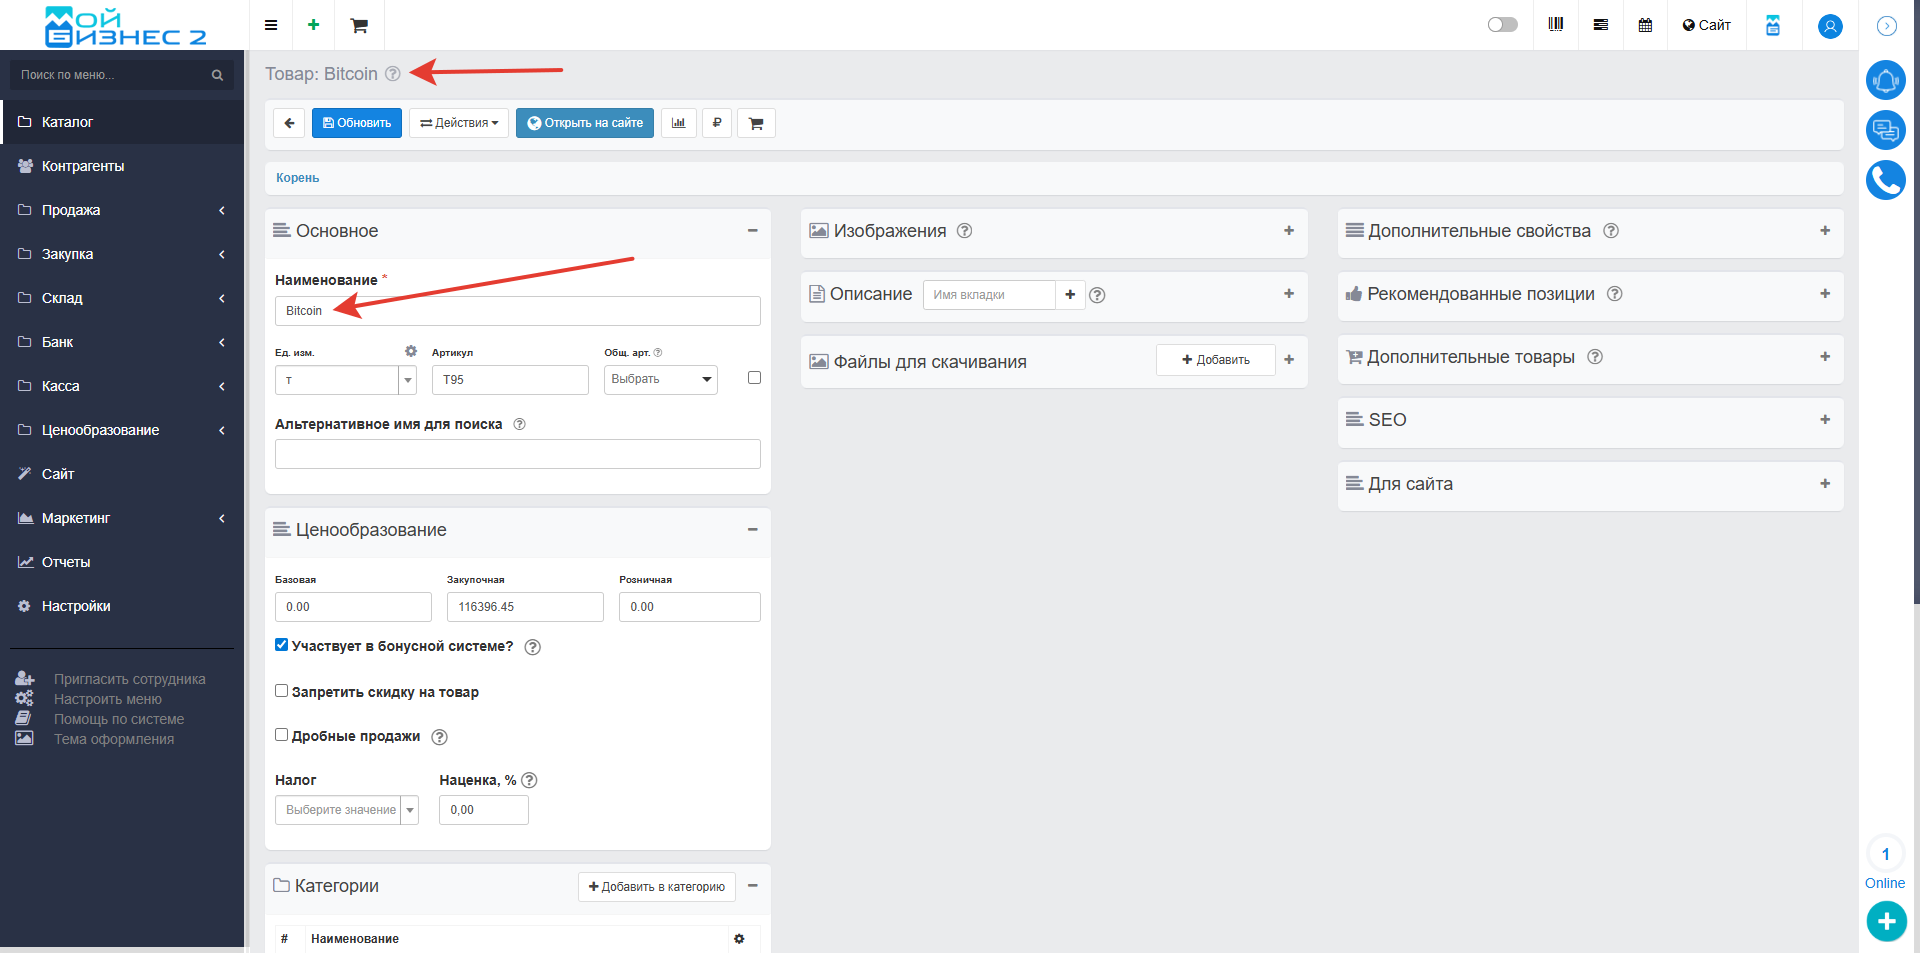The height and width of the screenshot is (953, 1920).
Task: Click help icon beside Изображения
Action: click(x=964, y=231)
